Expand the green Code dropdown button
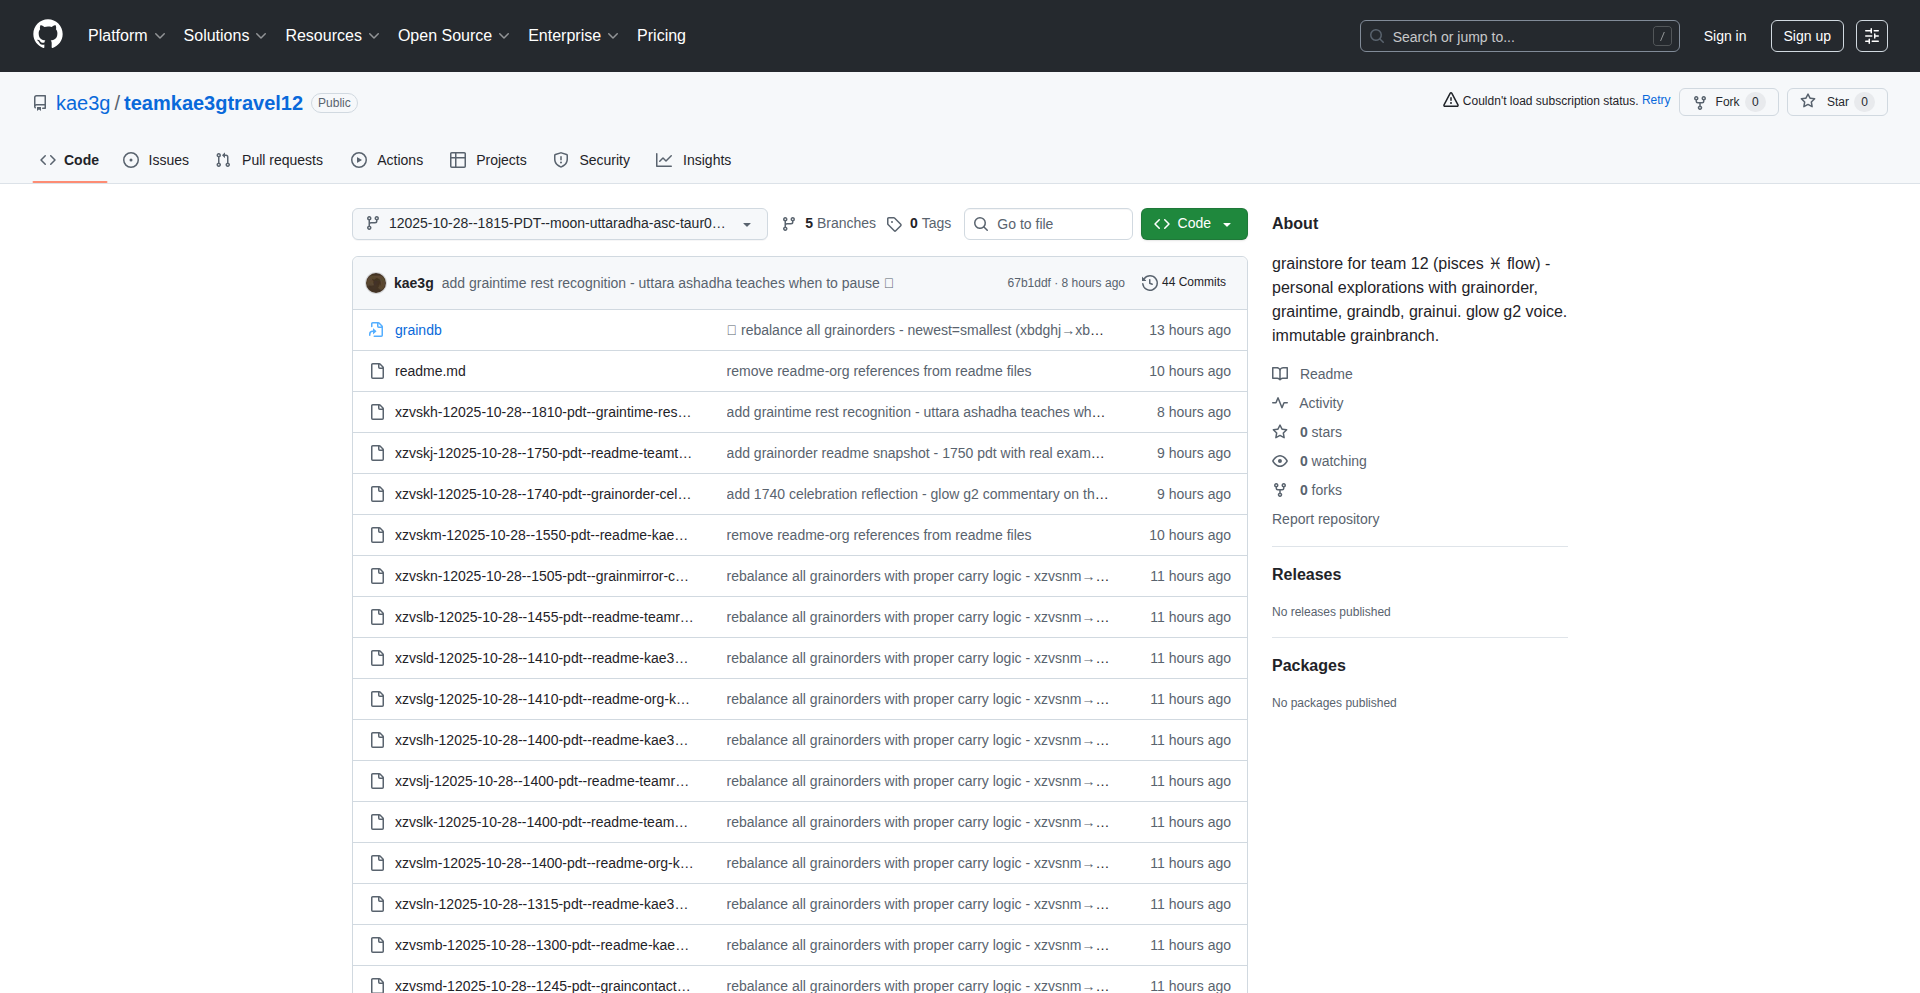 pos(1193,224)
